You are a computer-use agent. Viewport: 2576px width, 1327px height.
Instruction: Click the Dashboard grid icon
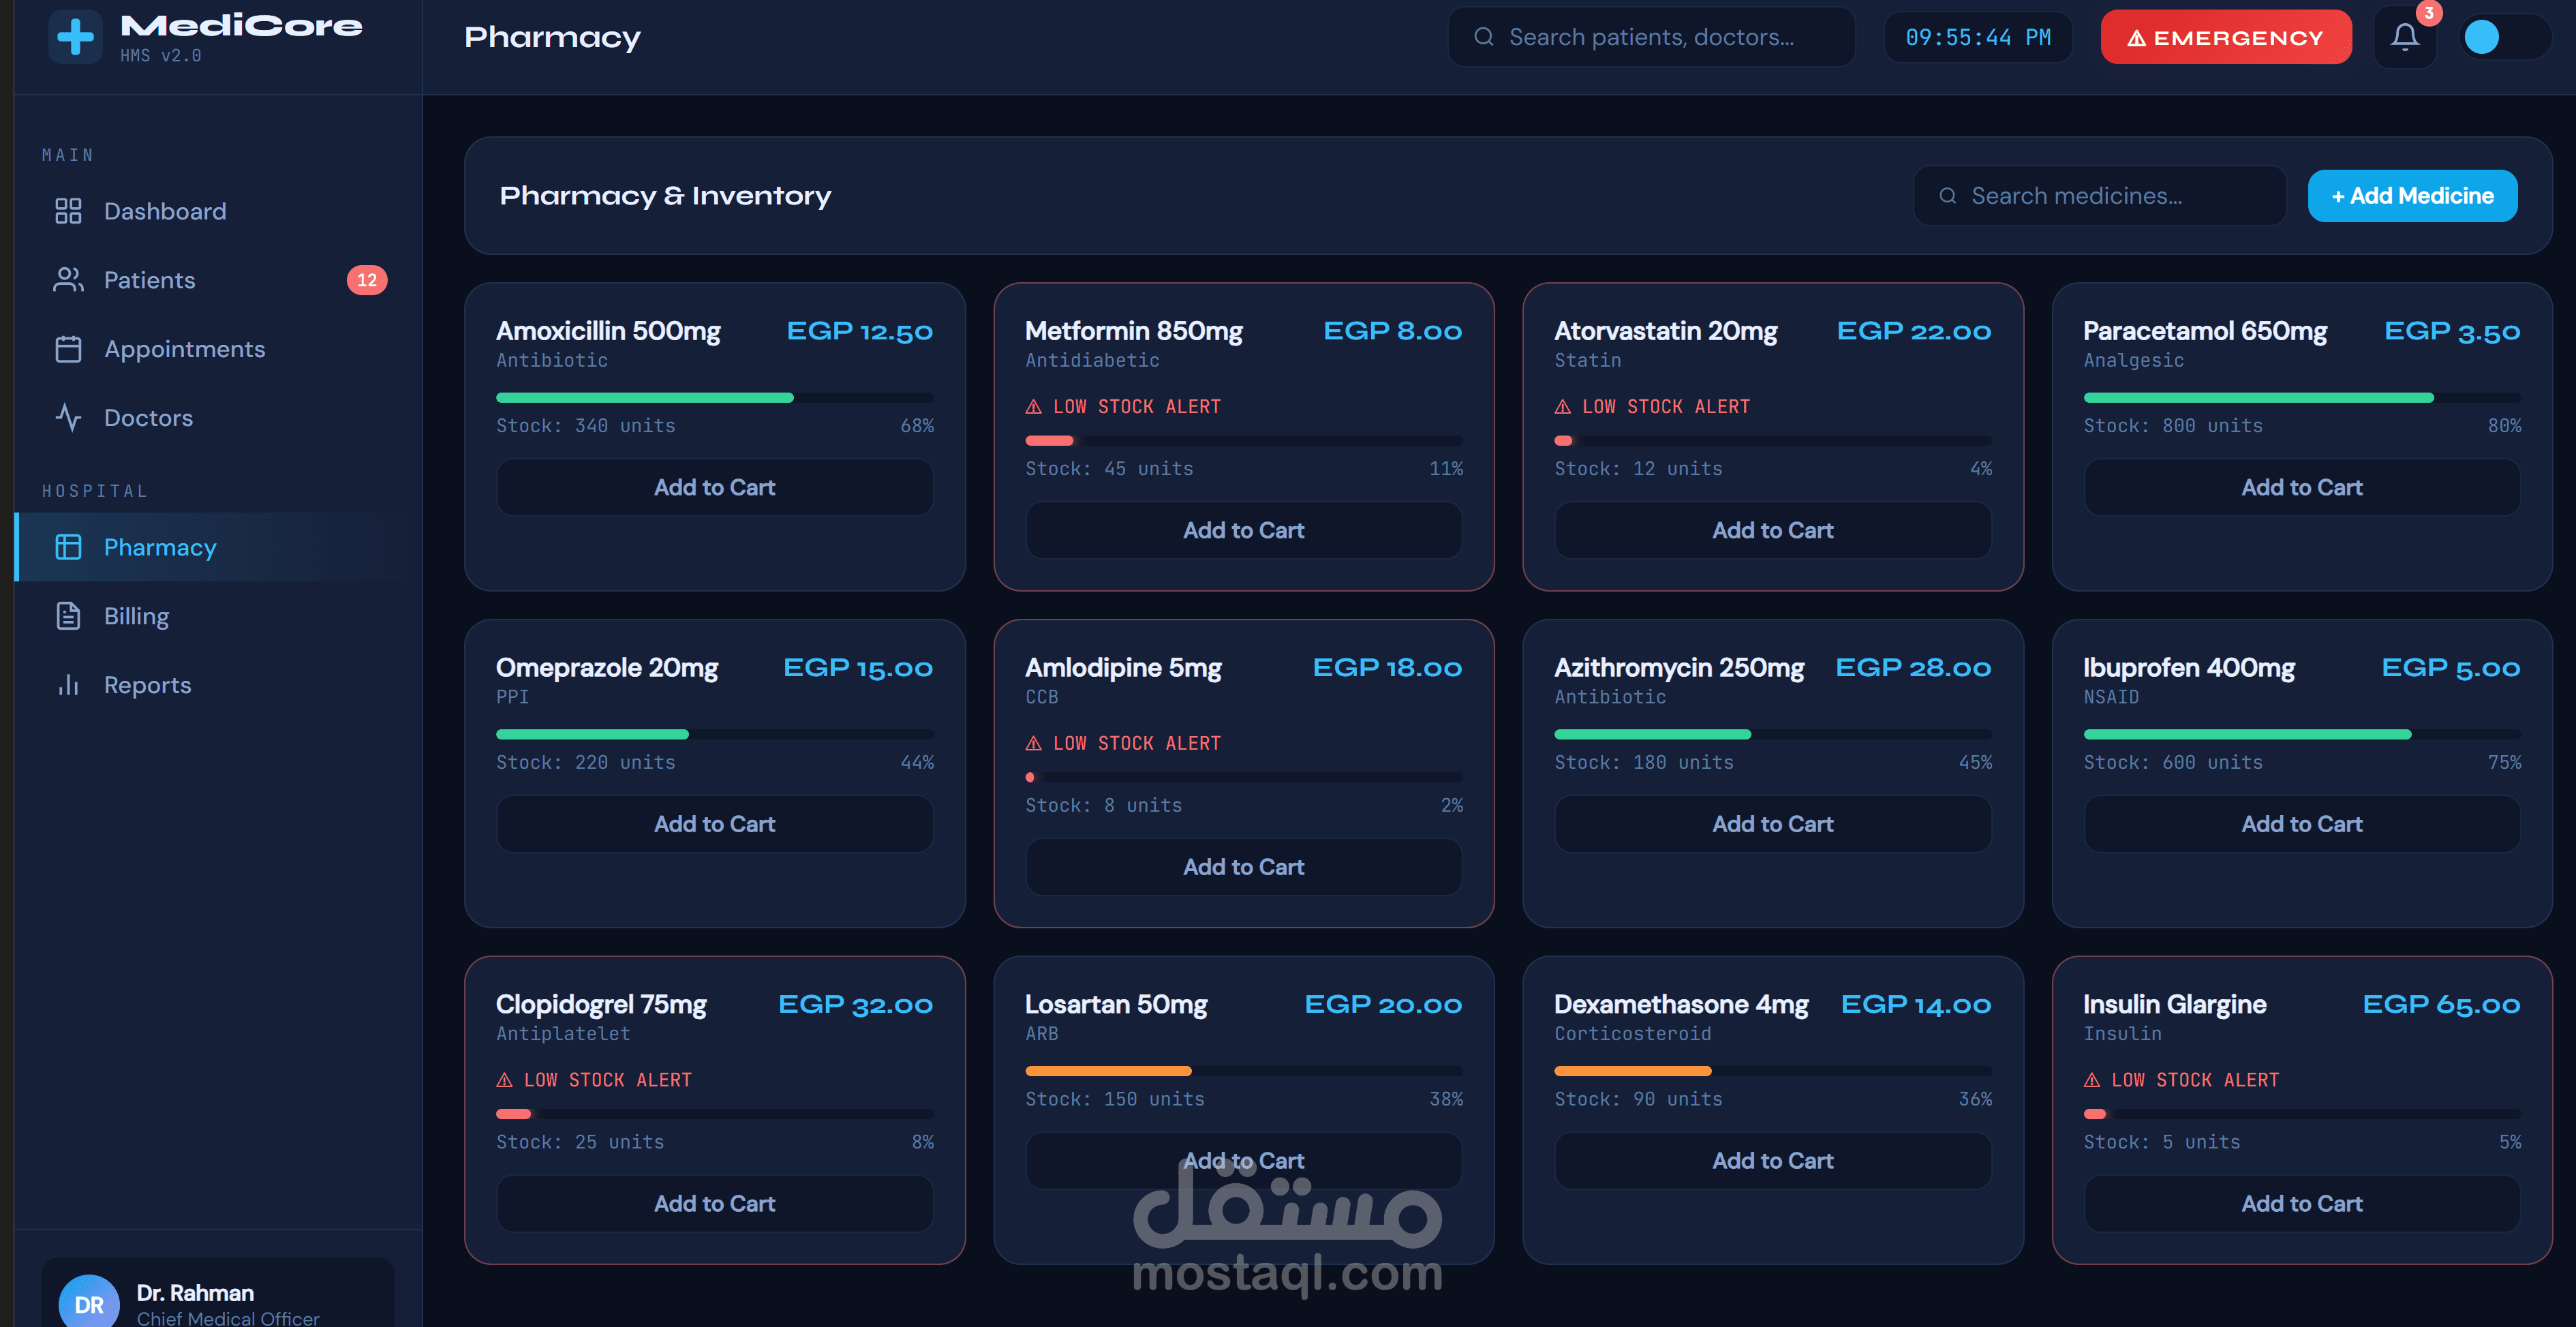68,211
